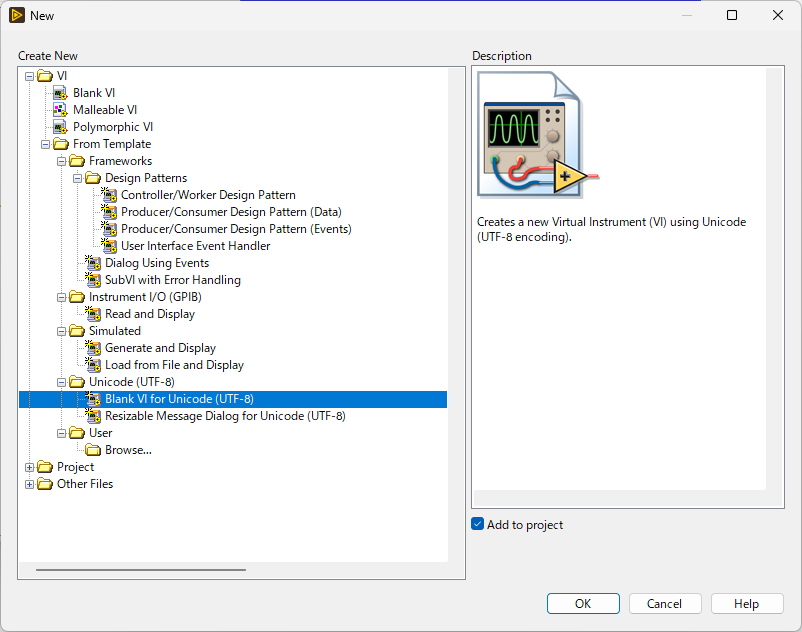The height and width of the screenshot is (632, 802).
Task: Click the User Interface Event Handler icon
Action: pos(108,246)
